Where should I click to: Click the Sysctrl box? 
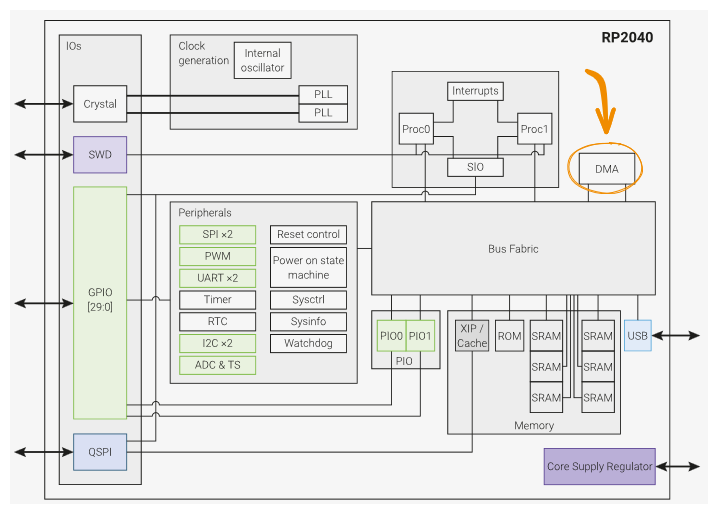(x=308, y=300)
